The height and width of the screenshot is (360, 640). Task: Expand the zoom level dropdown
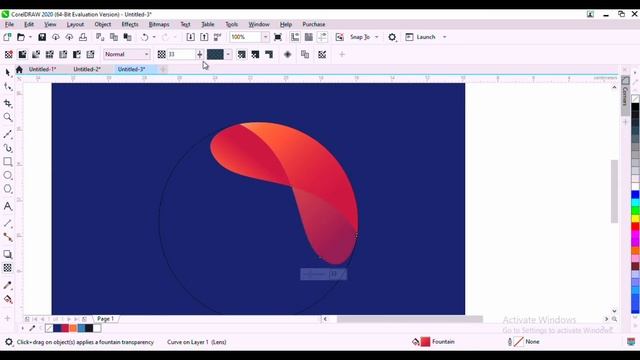265,37
